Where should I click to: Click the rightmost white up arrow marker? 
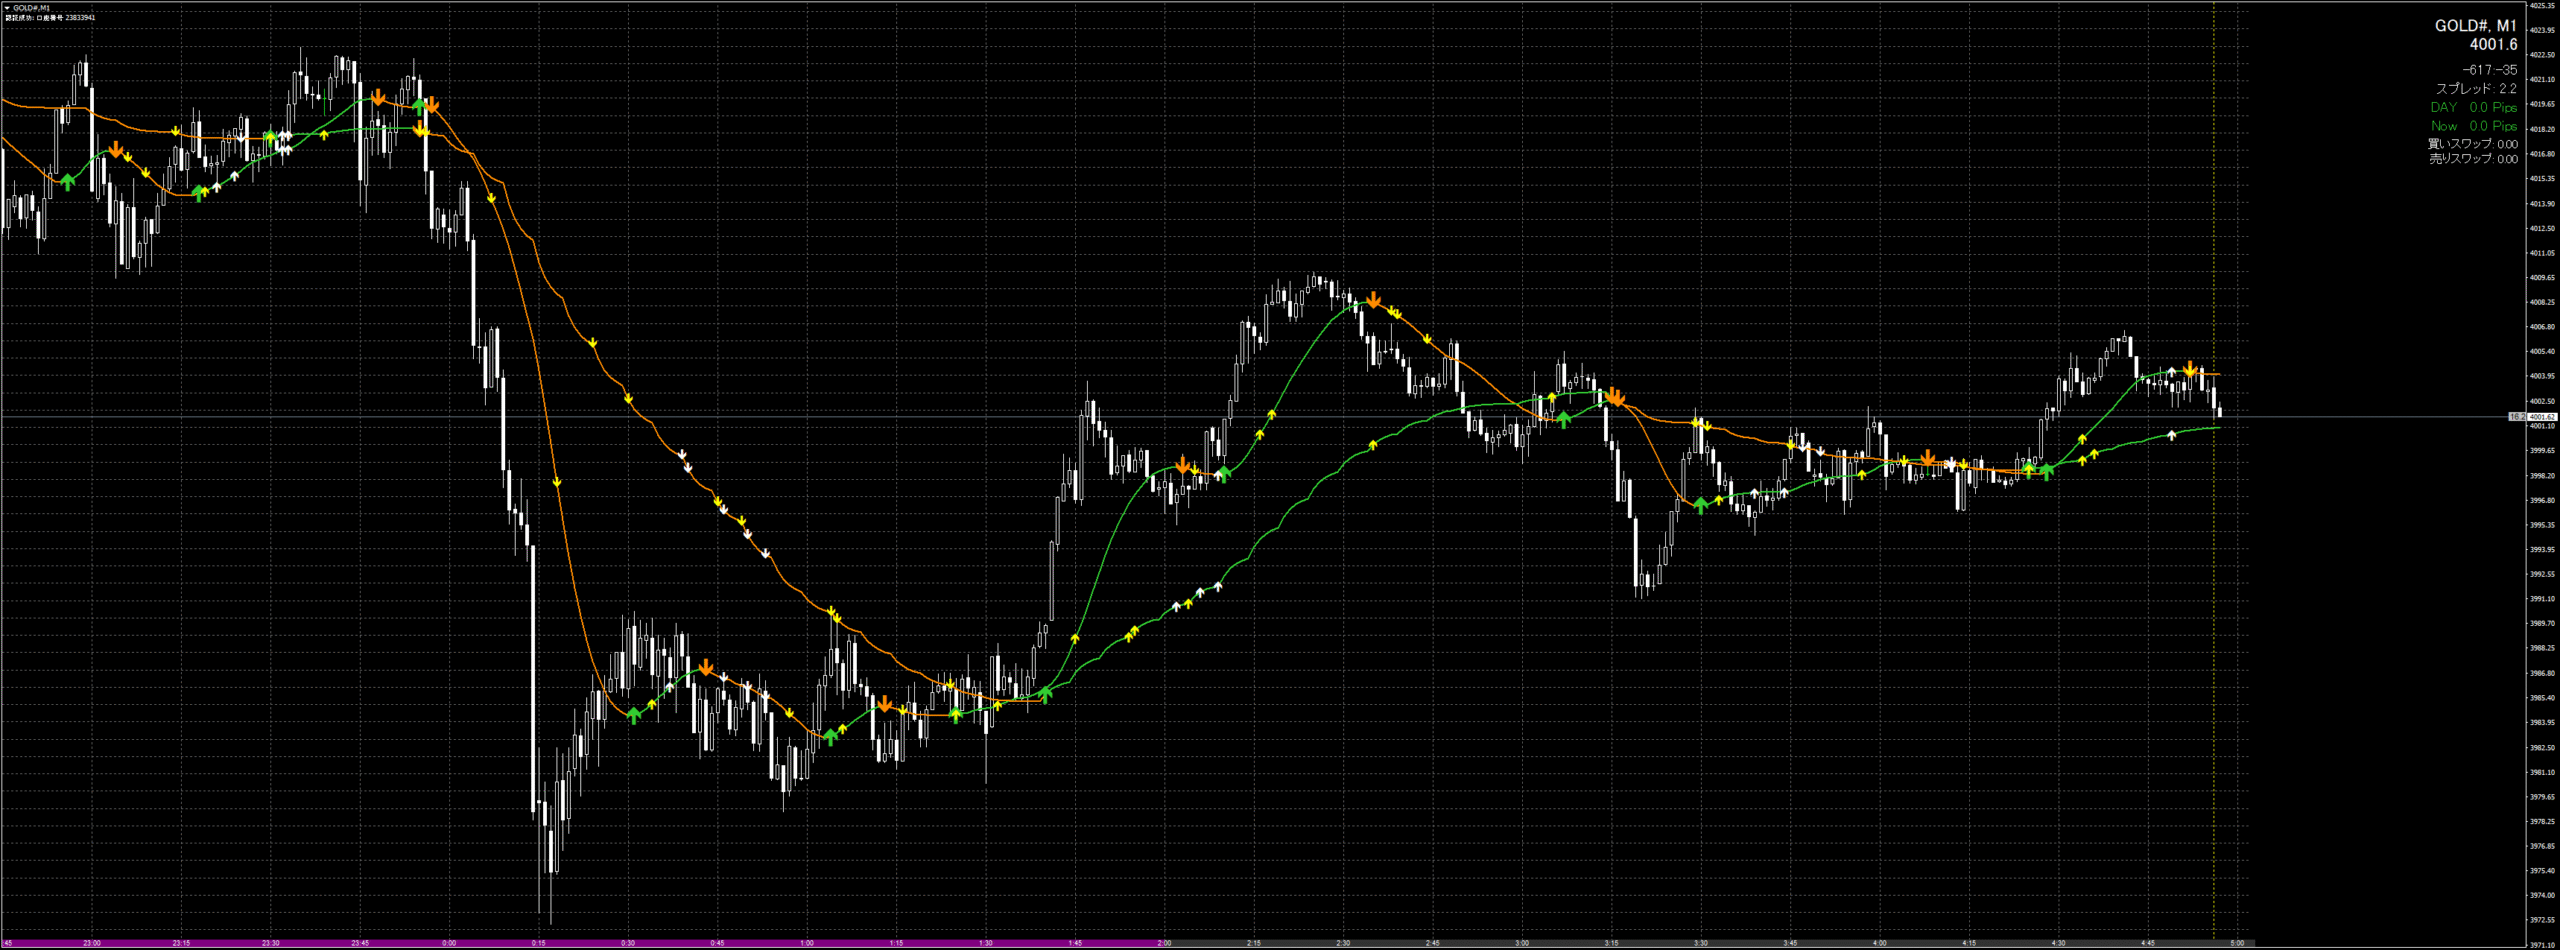coord(2171,435)
